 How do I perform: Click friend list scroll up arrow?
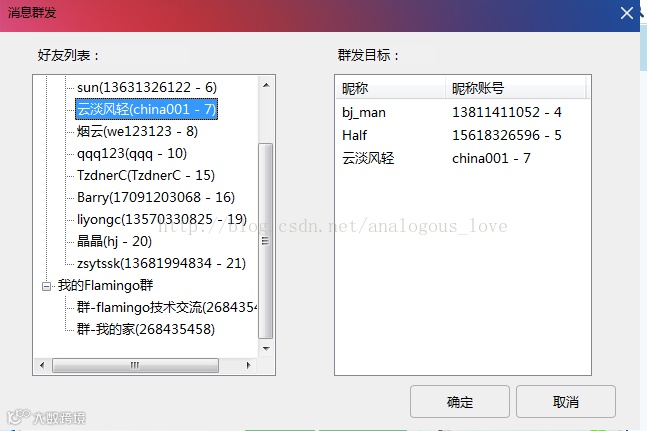click(266, 85)
